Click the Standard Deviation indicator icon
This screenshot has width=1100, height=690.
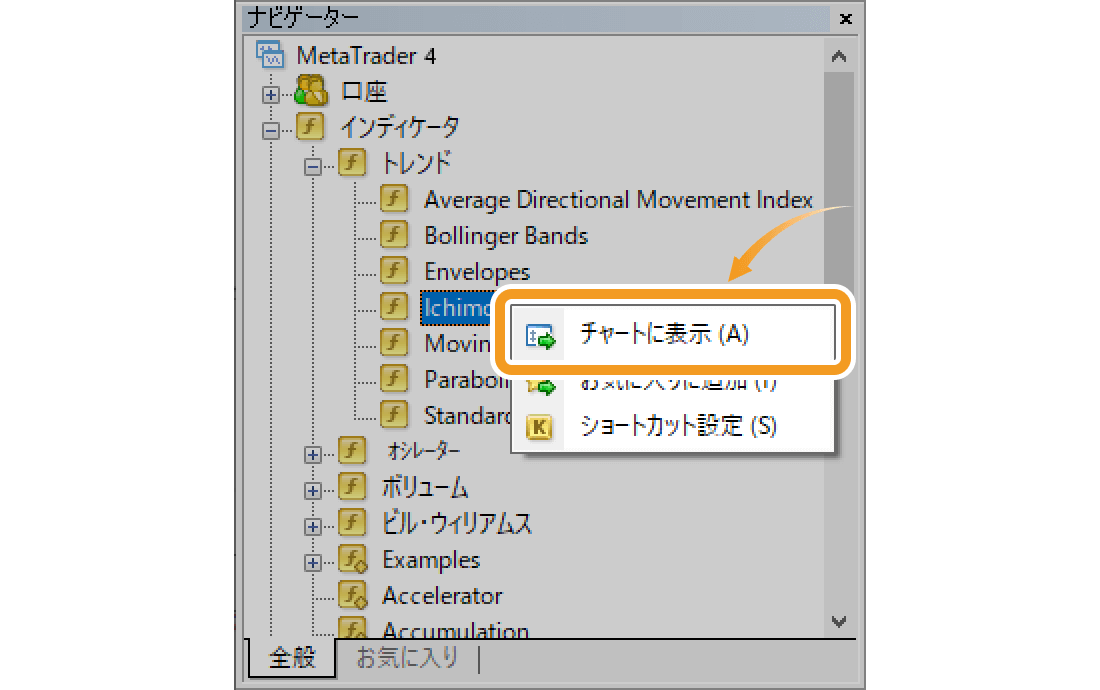[x=394, y=414]
